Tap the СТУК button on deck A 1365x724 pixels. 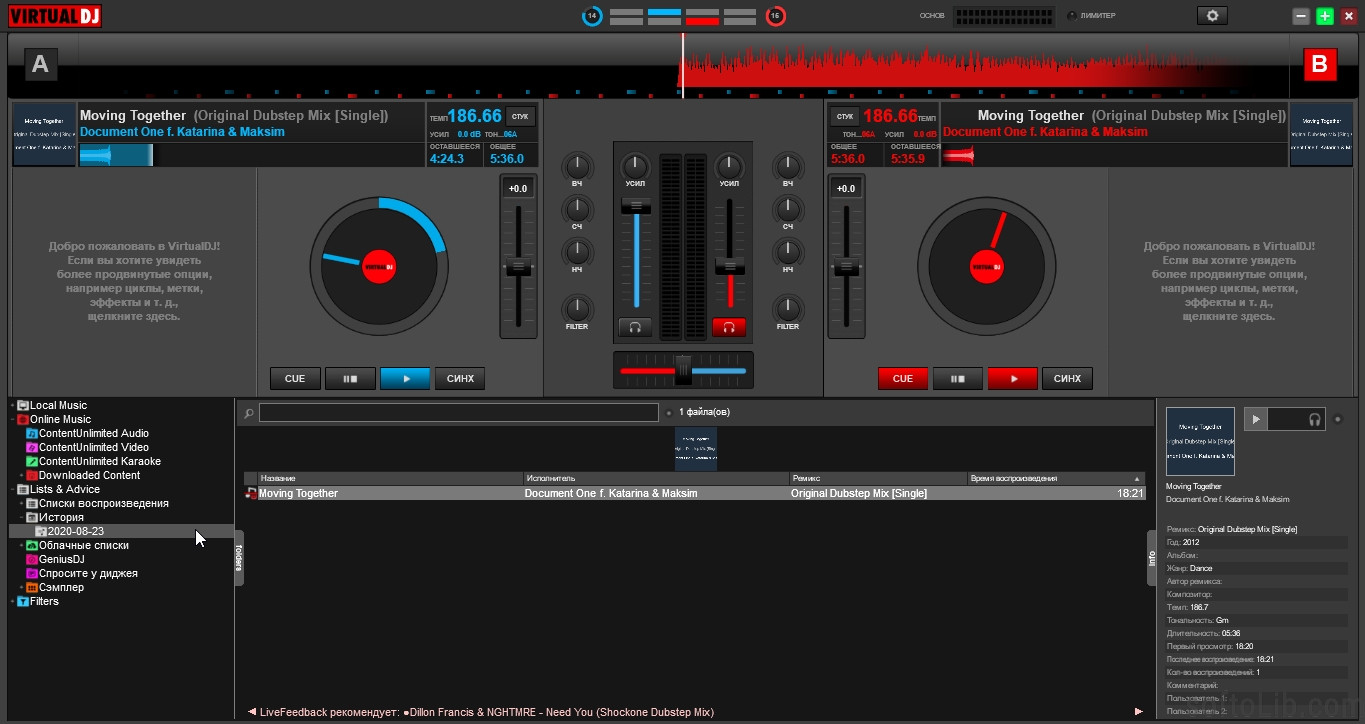tap(520, 116)
